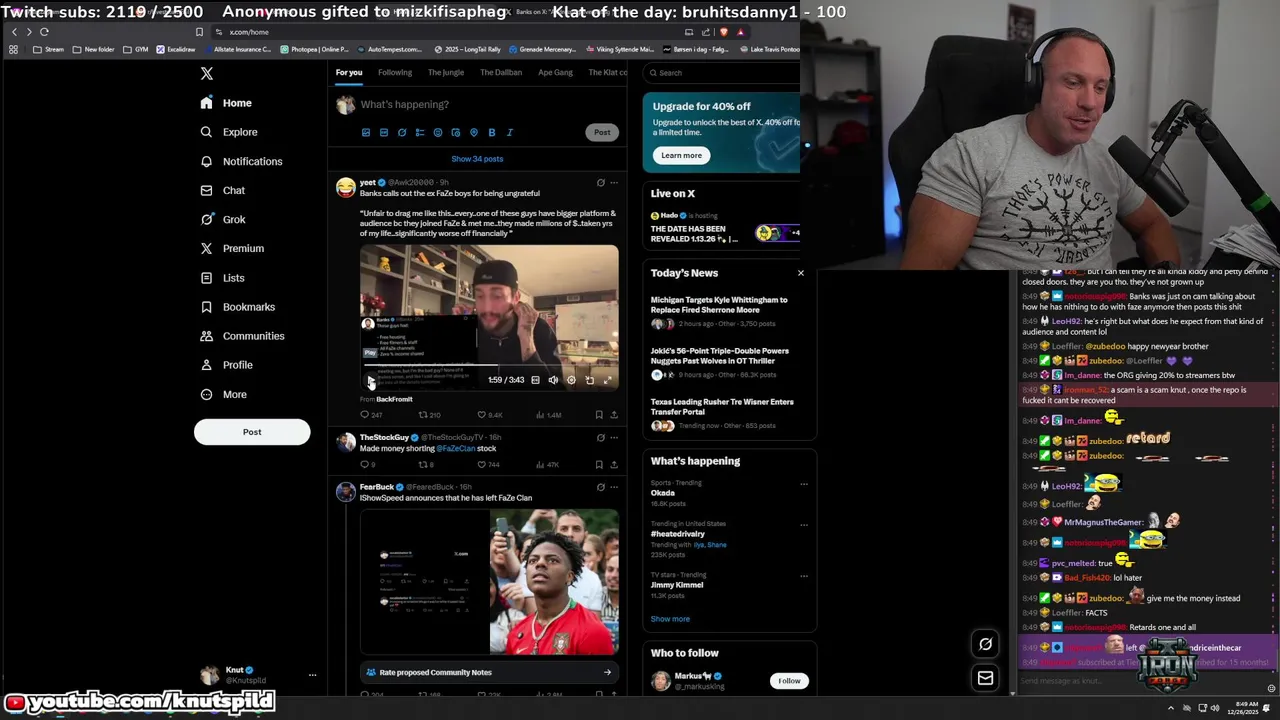Open the emoji picker in composer
Screen dimensions: 1280x720
(x=438, y=132)
